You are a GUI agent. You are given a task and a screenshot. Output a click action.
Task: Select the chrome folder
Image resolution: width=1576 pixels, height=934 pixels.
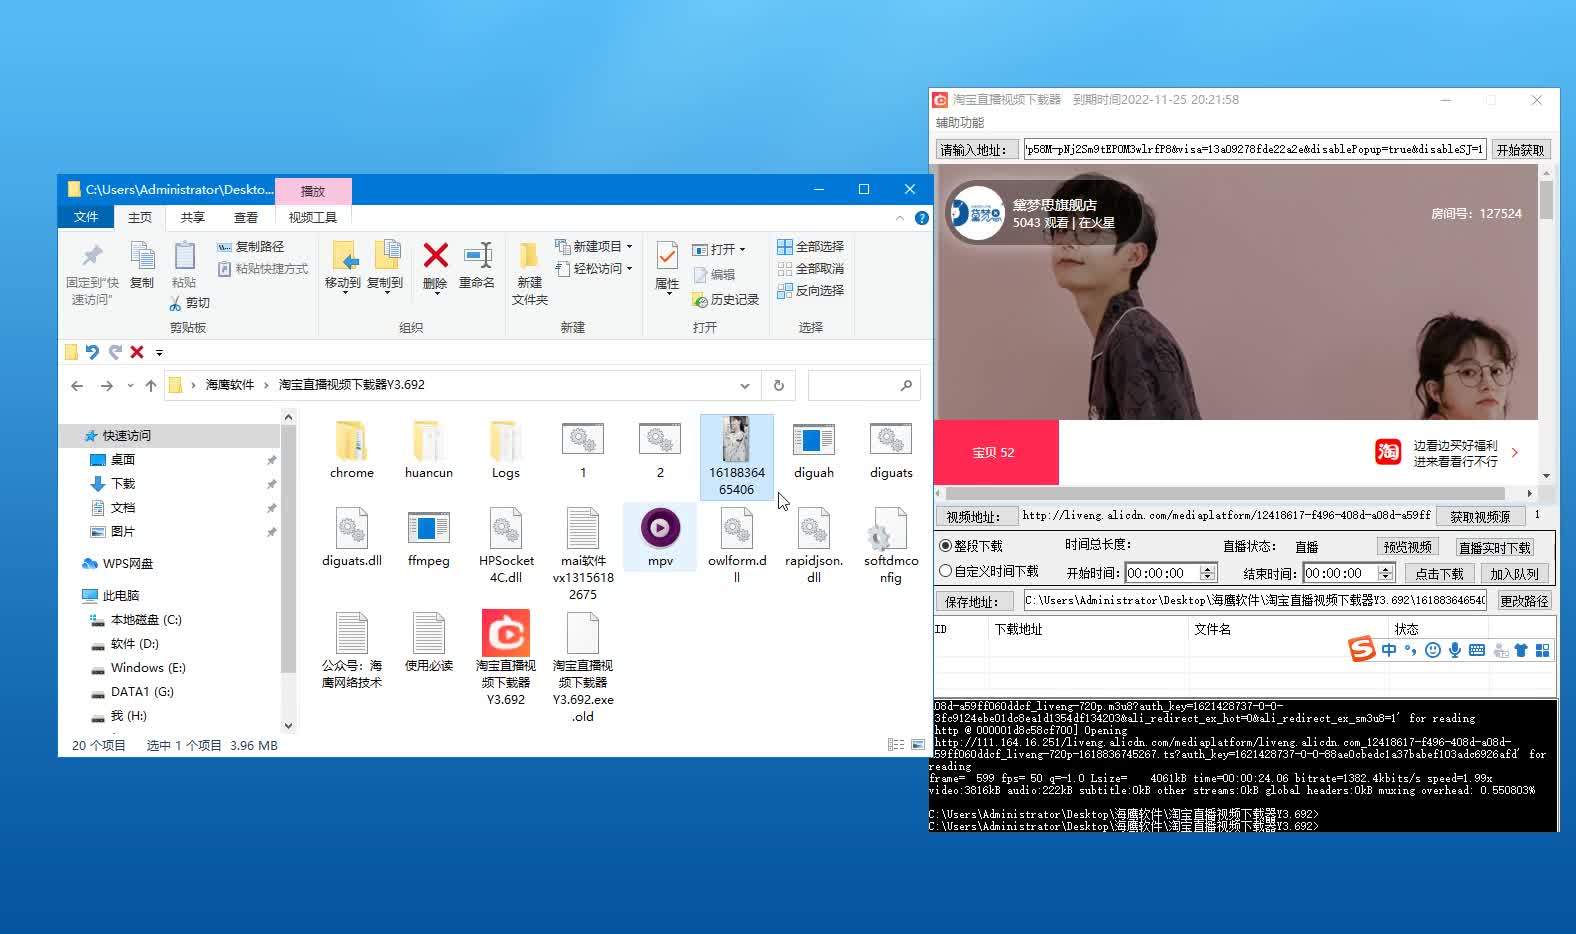pos(352,450)
